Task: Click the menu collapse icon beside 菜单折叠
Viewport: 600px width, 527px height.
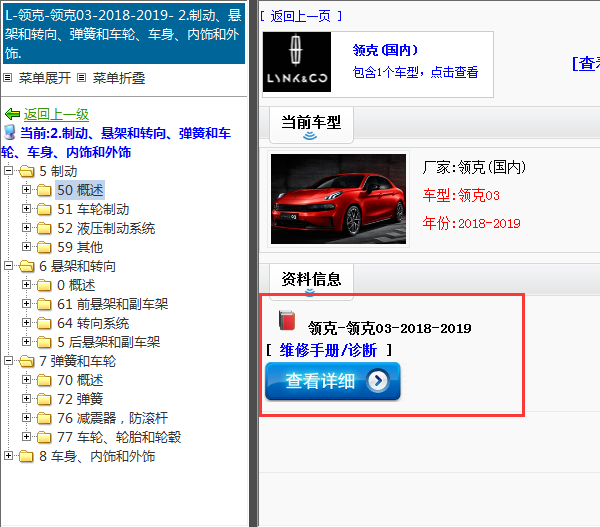Action: [x=81, y=78]
